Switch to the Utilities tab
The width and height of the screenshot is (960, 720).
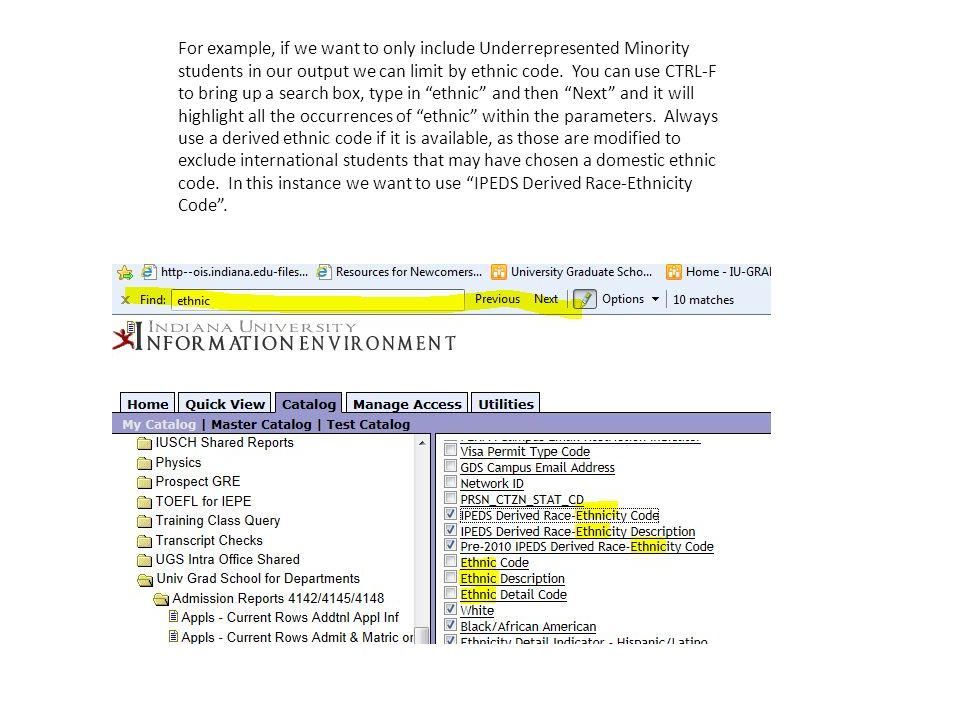coord(506,403)
